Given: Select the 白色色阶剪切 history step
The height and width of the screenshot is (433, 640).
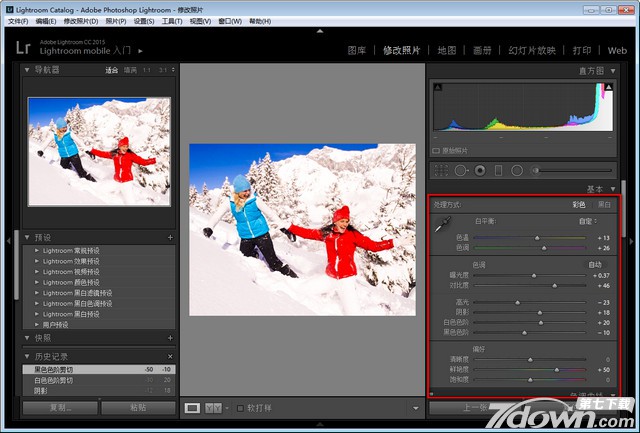Looking at the screenshot, I should 99,380.
